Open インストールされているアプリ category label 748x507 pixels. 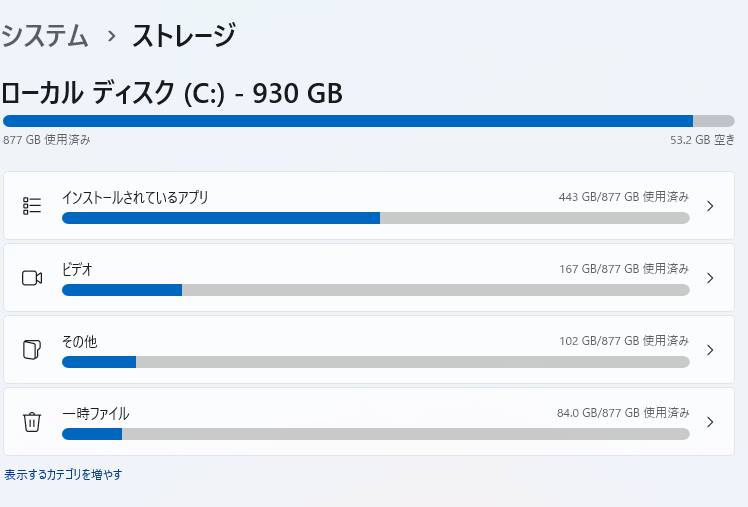point(135,197)
